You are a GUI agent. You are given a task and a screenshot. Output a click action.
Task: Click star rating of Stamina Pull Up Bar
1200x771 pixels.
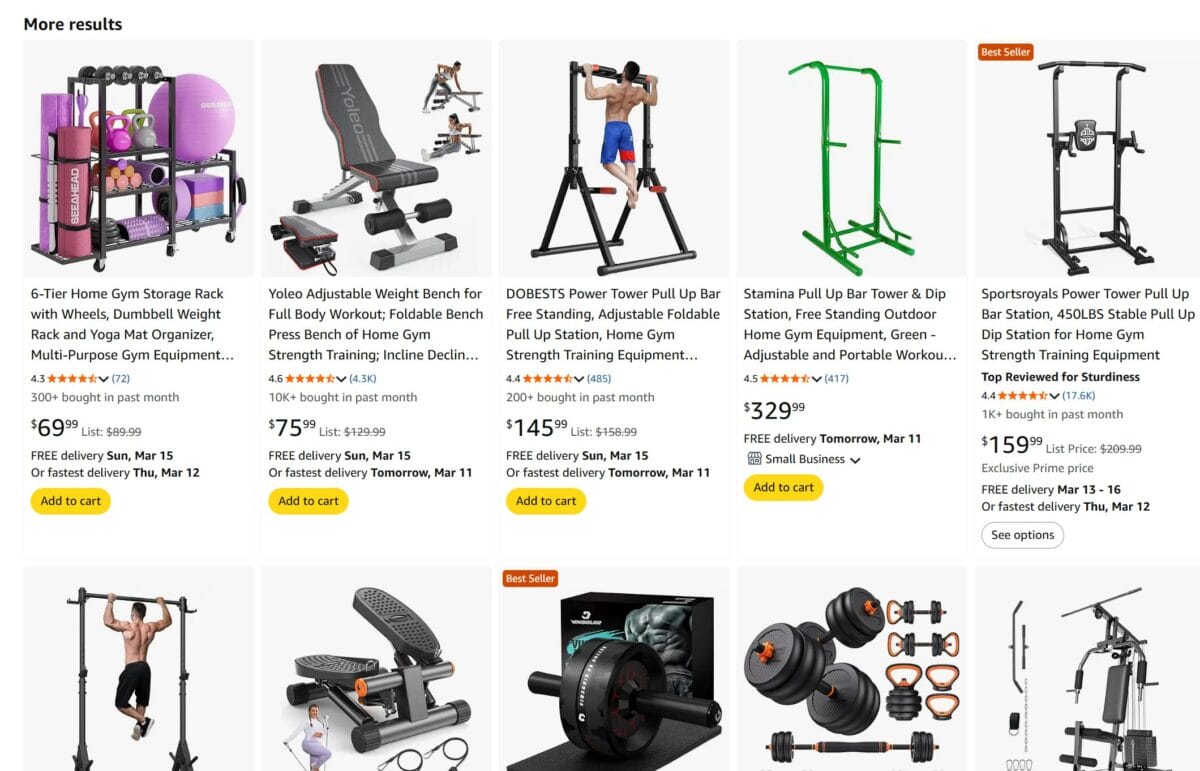(x=786, y=379)
